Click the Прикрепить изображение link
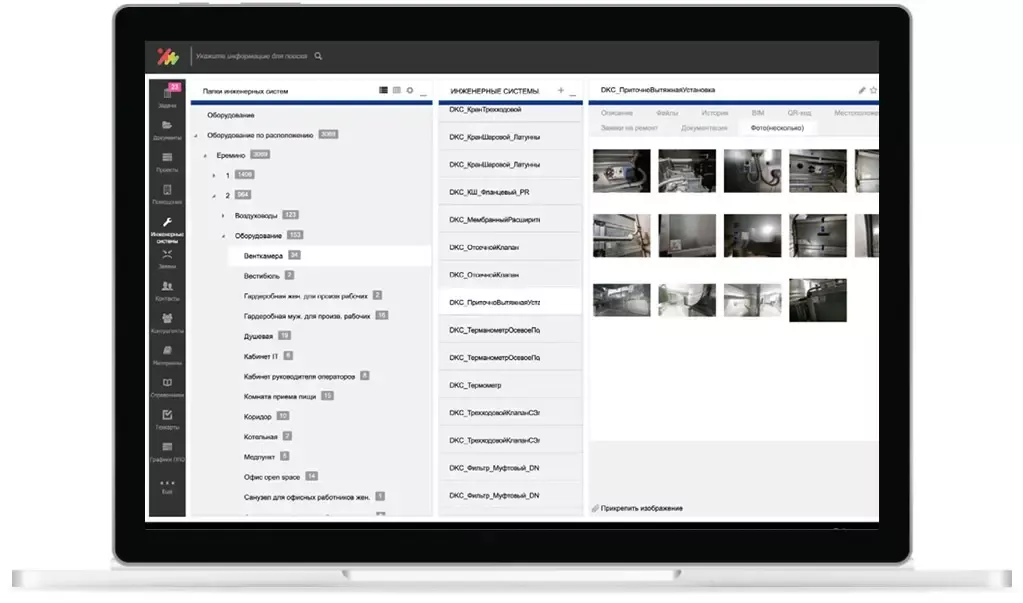 point(642,508)
